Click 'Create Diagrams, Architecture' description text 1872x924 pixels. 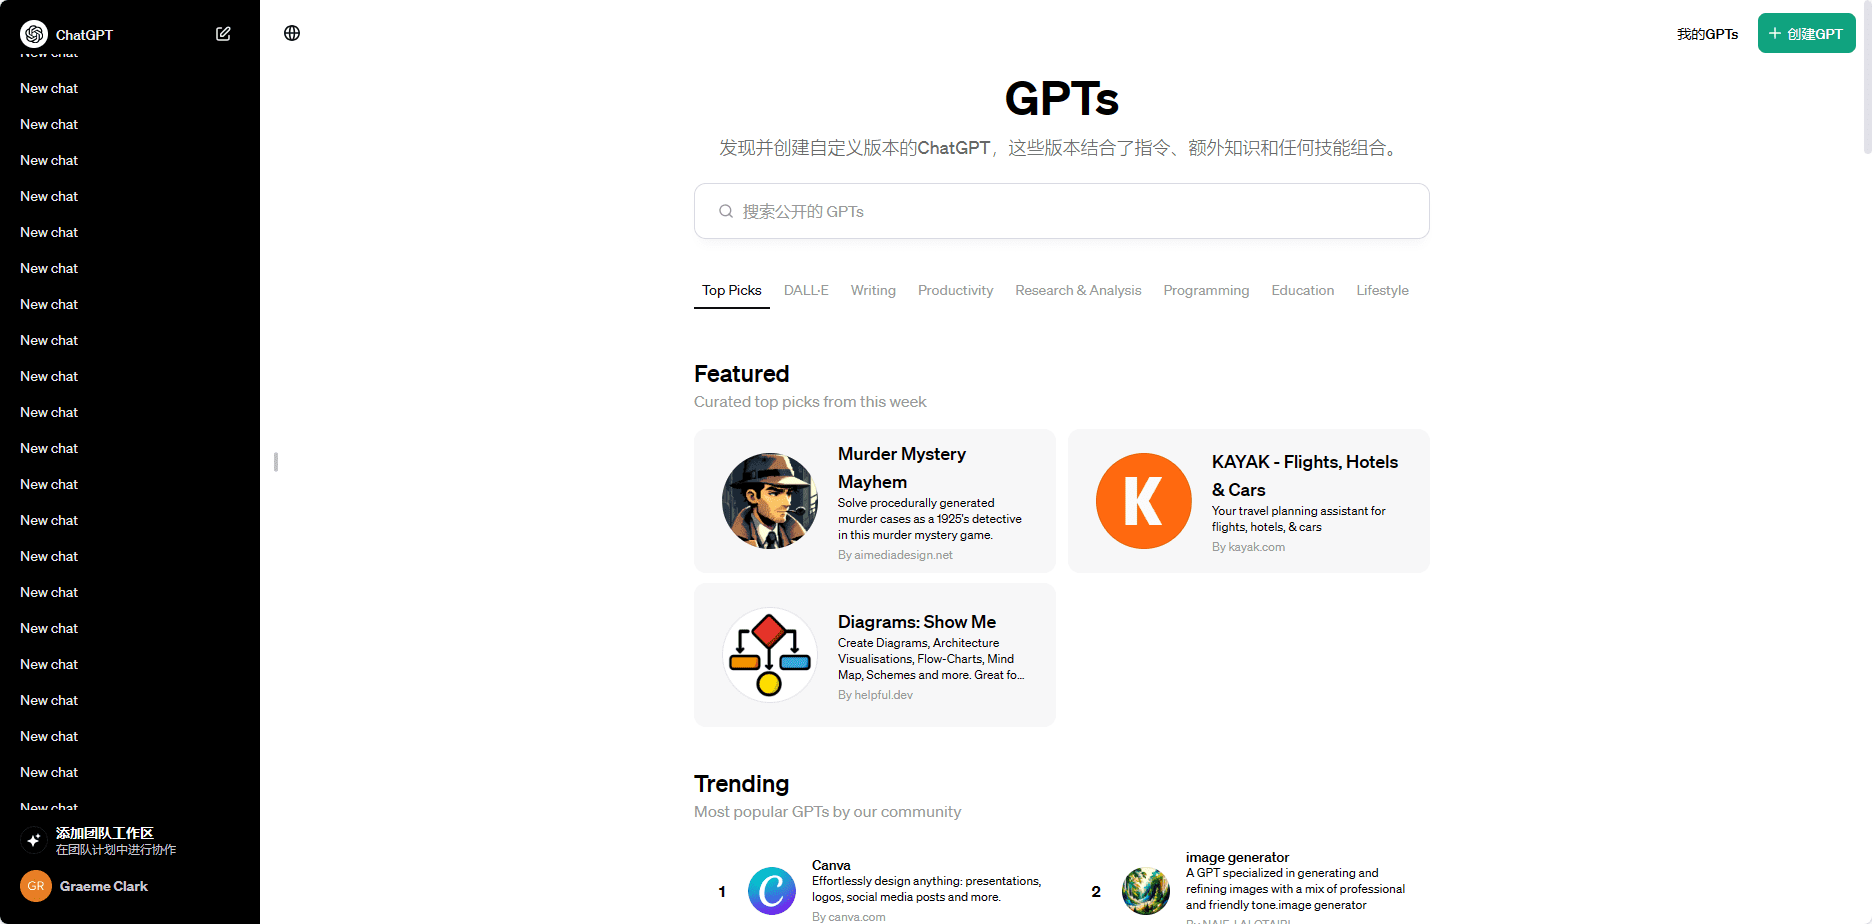click(x=931, y=659)
